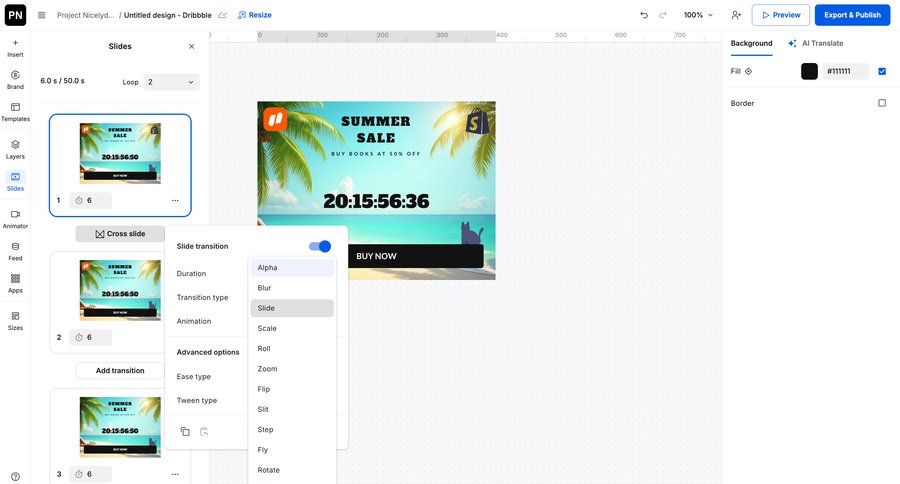This screenshot has height=484, width=900.
Task: Click the Preview button
Action: (781, 15)
